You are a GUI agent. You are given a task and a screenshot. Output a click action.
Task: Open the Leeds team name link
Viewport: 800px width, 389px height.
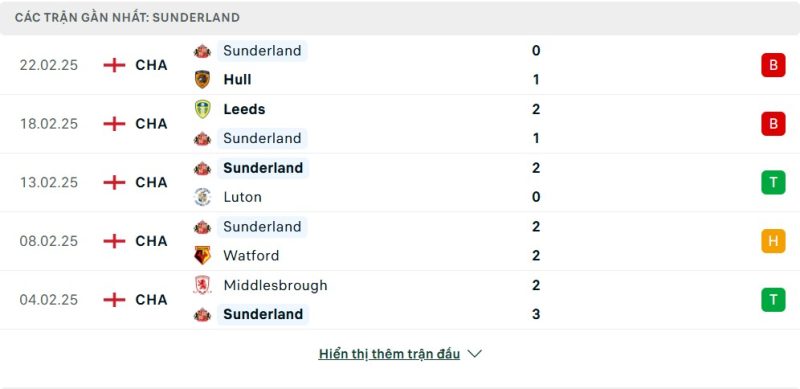[244, 109]
